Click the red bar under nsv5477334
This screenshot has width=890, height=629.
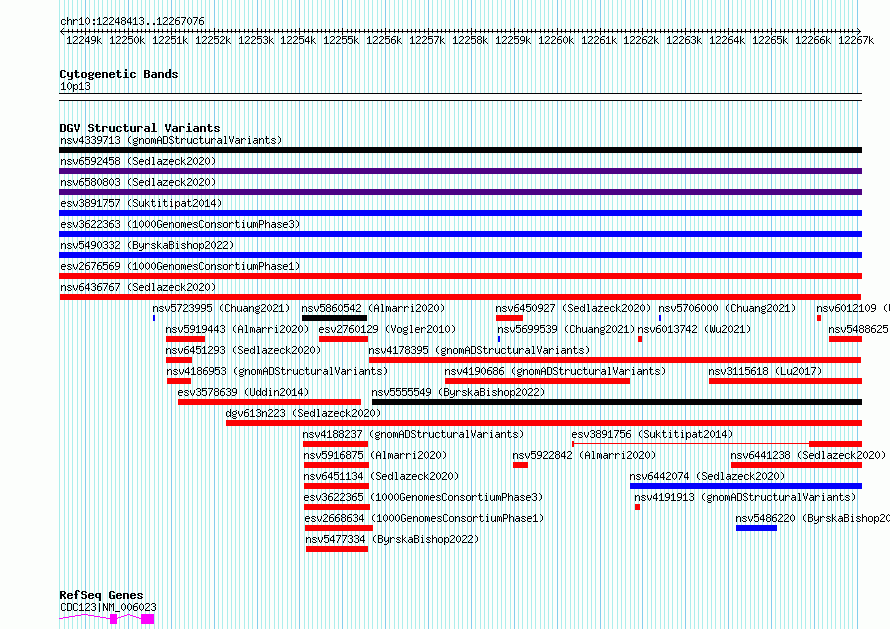click(337, 550)
